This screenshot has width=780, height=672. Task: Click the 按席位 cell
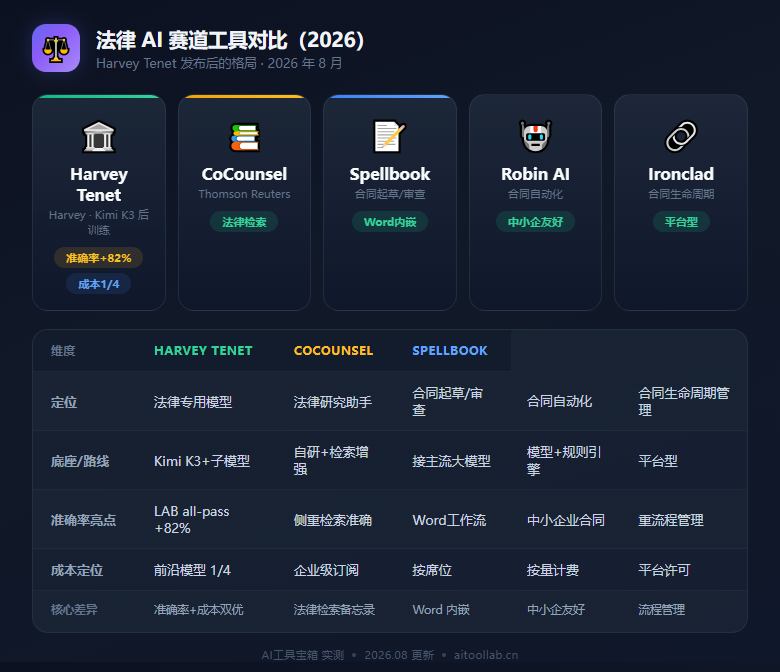pyautogui.click(x=432, y=570)
